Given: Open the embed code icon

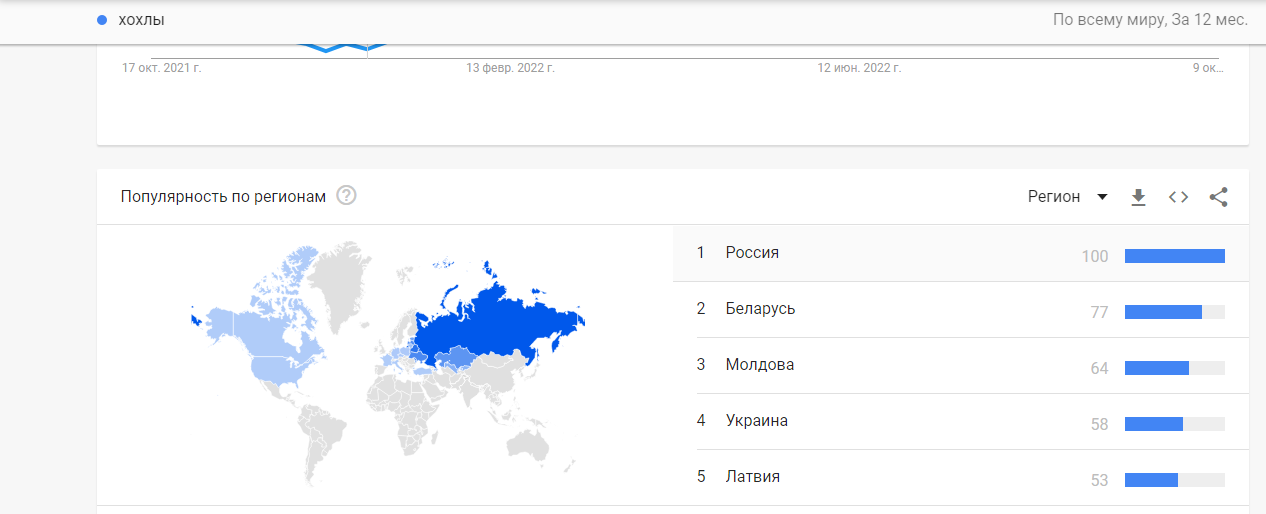Looking at the screenshot, I should 1178,197.
